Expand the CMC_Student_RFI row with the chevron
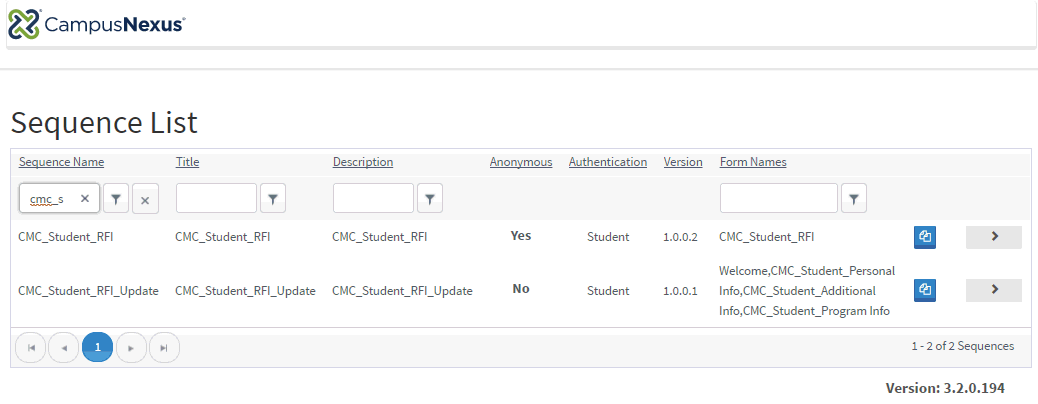The height and width of the screenshot is (404, 1038). pos(993,237)
